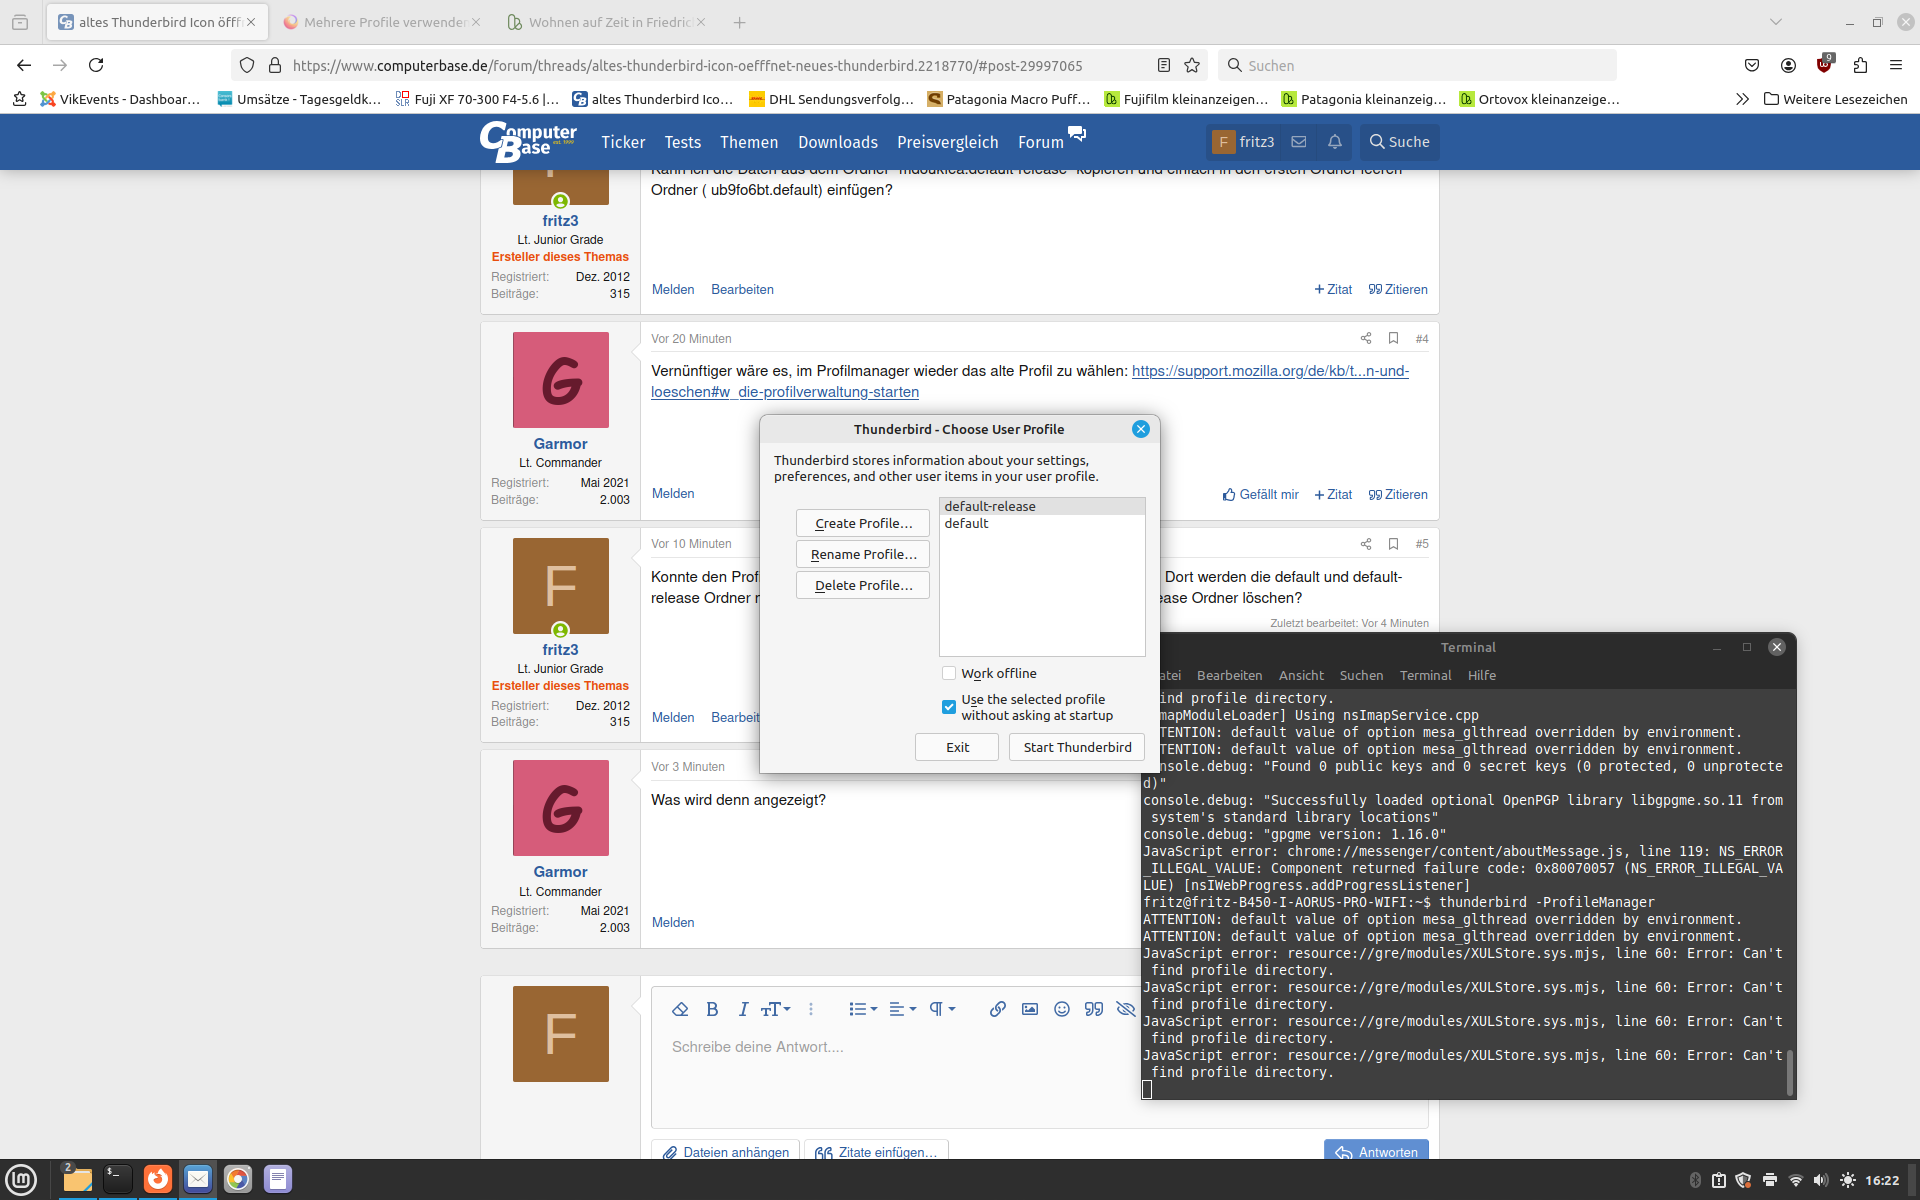Click the insert image icon in editor
Viewport: 1920px width, 1200px height.
pyautogui.click(x=1029, y=1009)
